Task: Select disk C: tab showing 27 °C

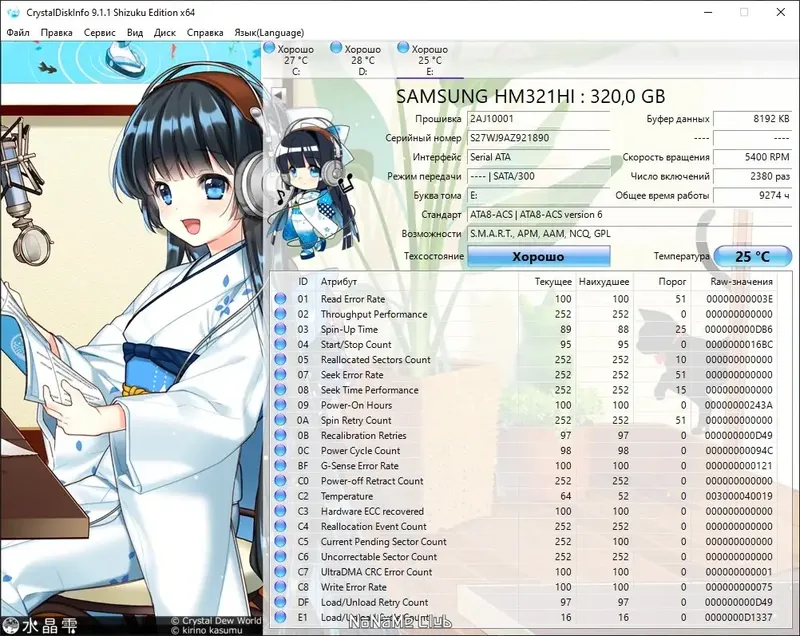Action: point(296,60)
